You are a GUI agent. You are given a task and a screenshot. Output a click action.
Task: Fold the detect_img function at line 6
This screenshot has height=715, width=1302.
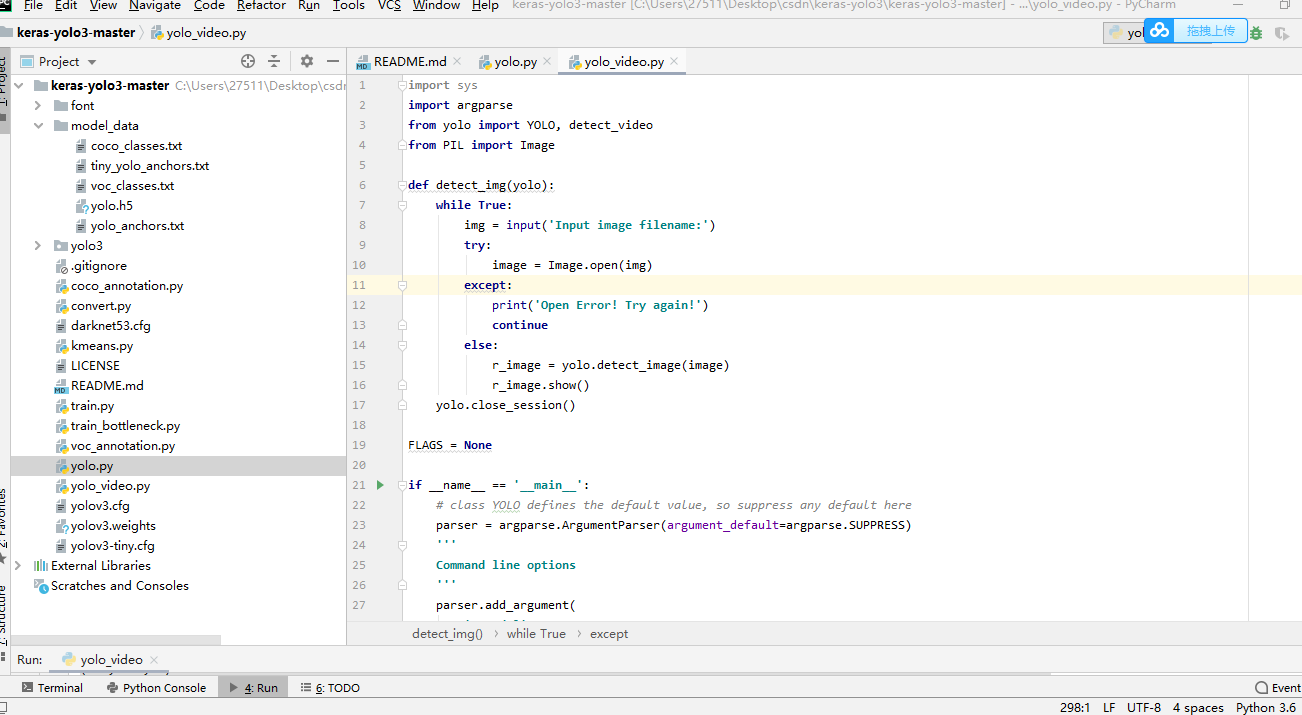pos(402,185)
